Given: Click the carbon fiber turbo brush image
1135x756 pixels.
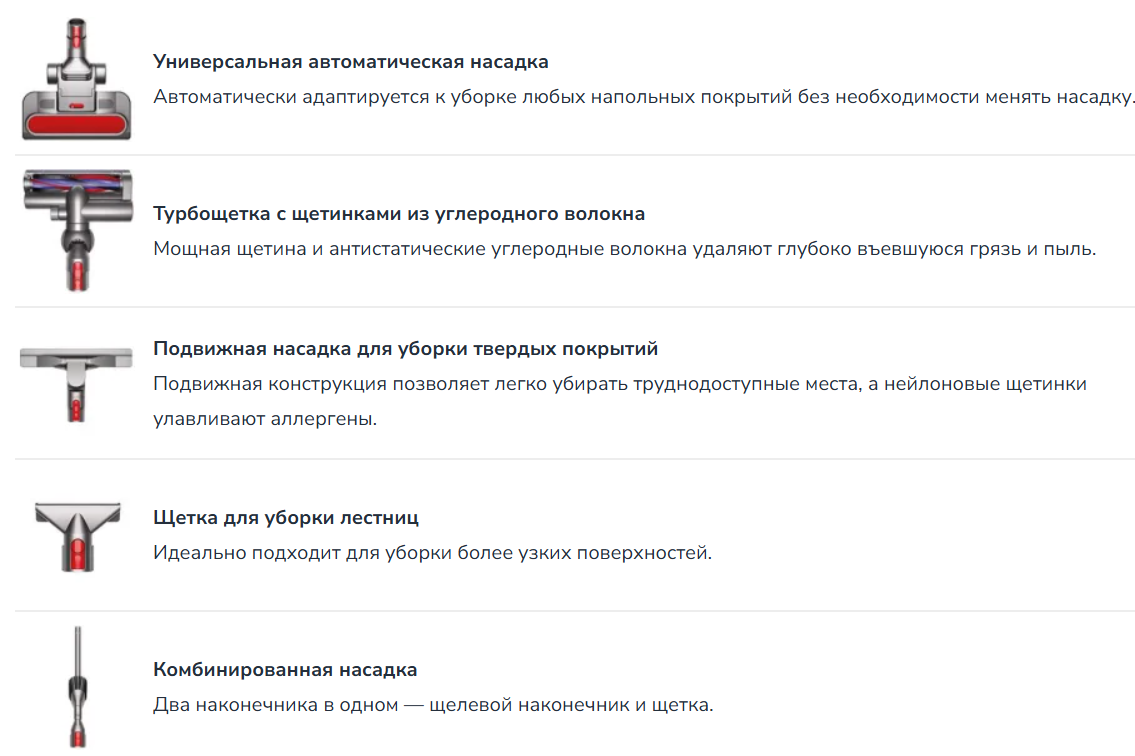Looking at the screenshot, I should click(77, 230).
